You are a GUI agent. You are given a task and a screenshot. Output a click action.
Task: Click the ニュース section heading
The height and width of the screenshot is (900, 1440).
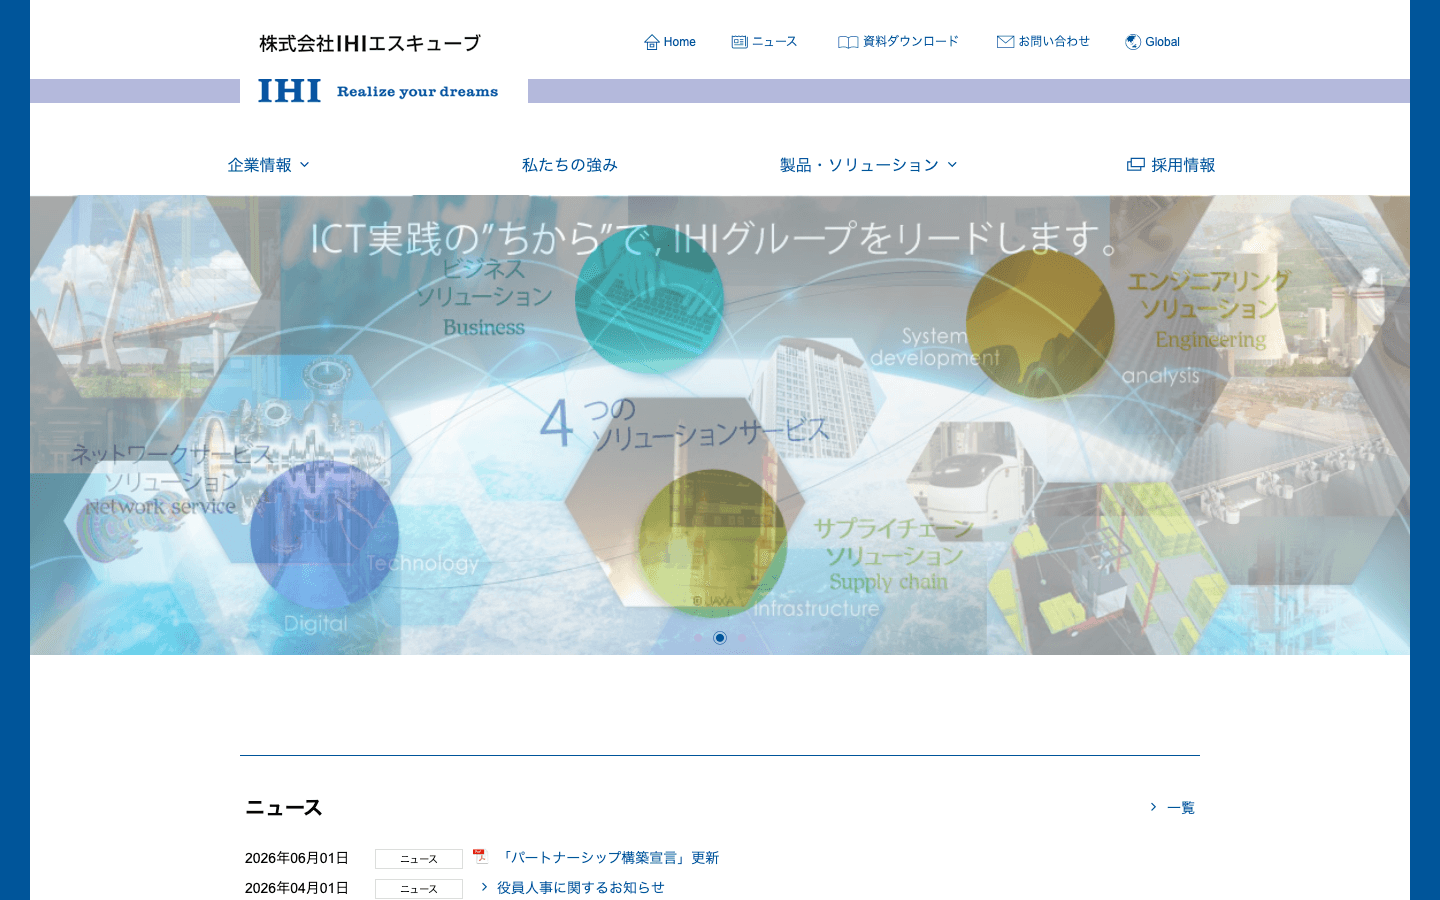(x=284, y=808)
